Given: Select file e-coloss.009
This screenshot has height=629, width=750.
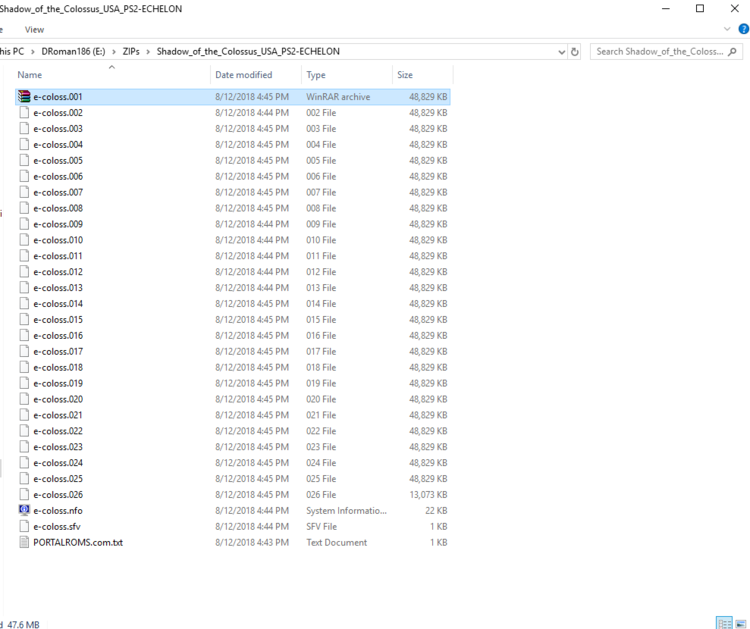Looking at the screenshot, I should pyautogui.click(x=58, y=224).
